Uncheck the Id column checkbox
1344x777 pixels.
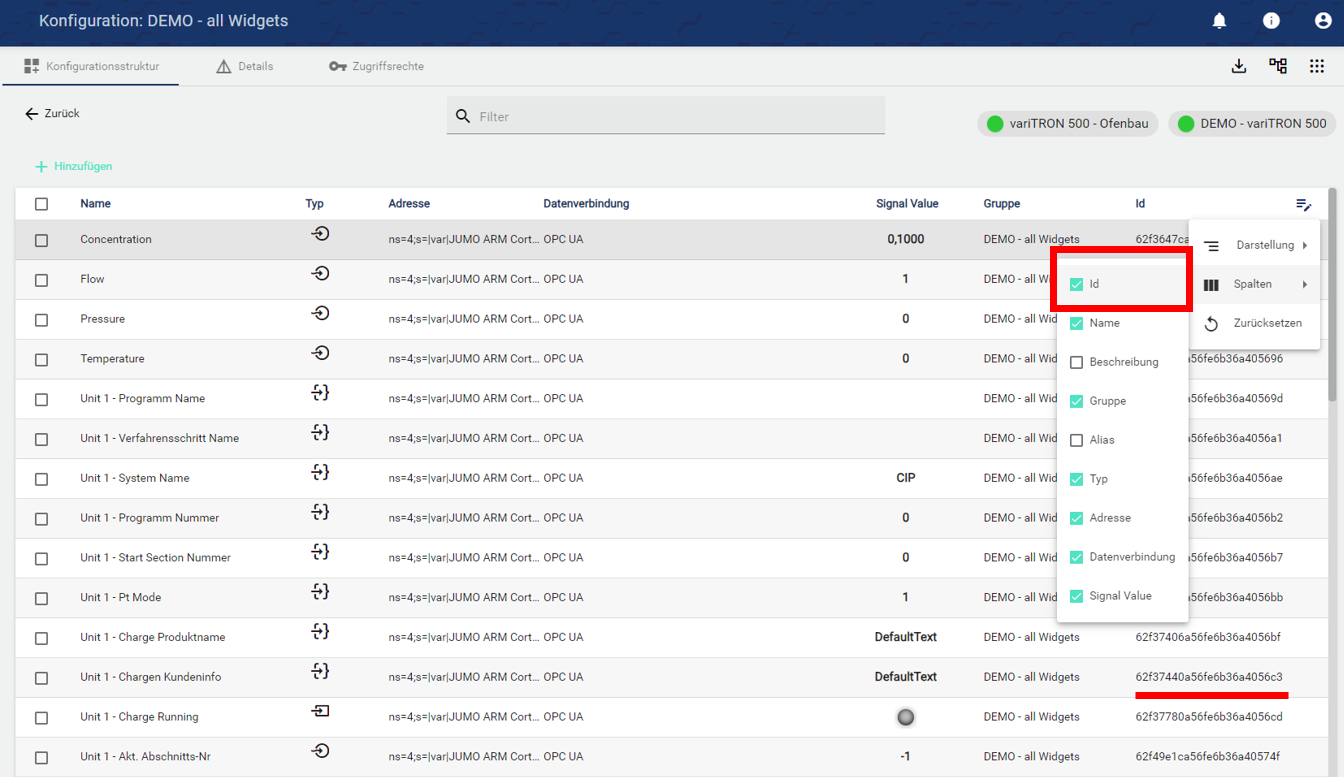tap(1077, 285)
